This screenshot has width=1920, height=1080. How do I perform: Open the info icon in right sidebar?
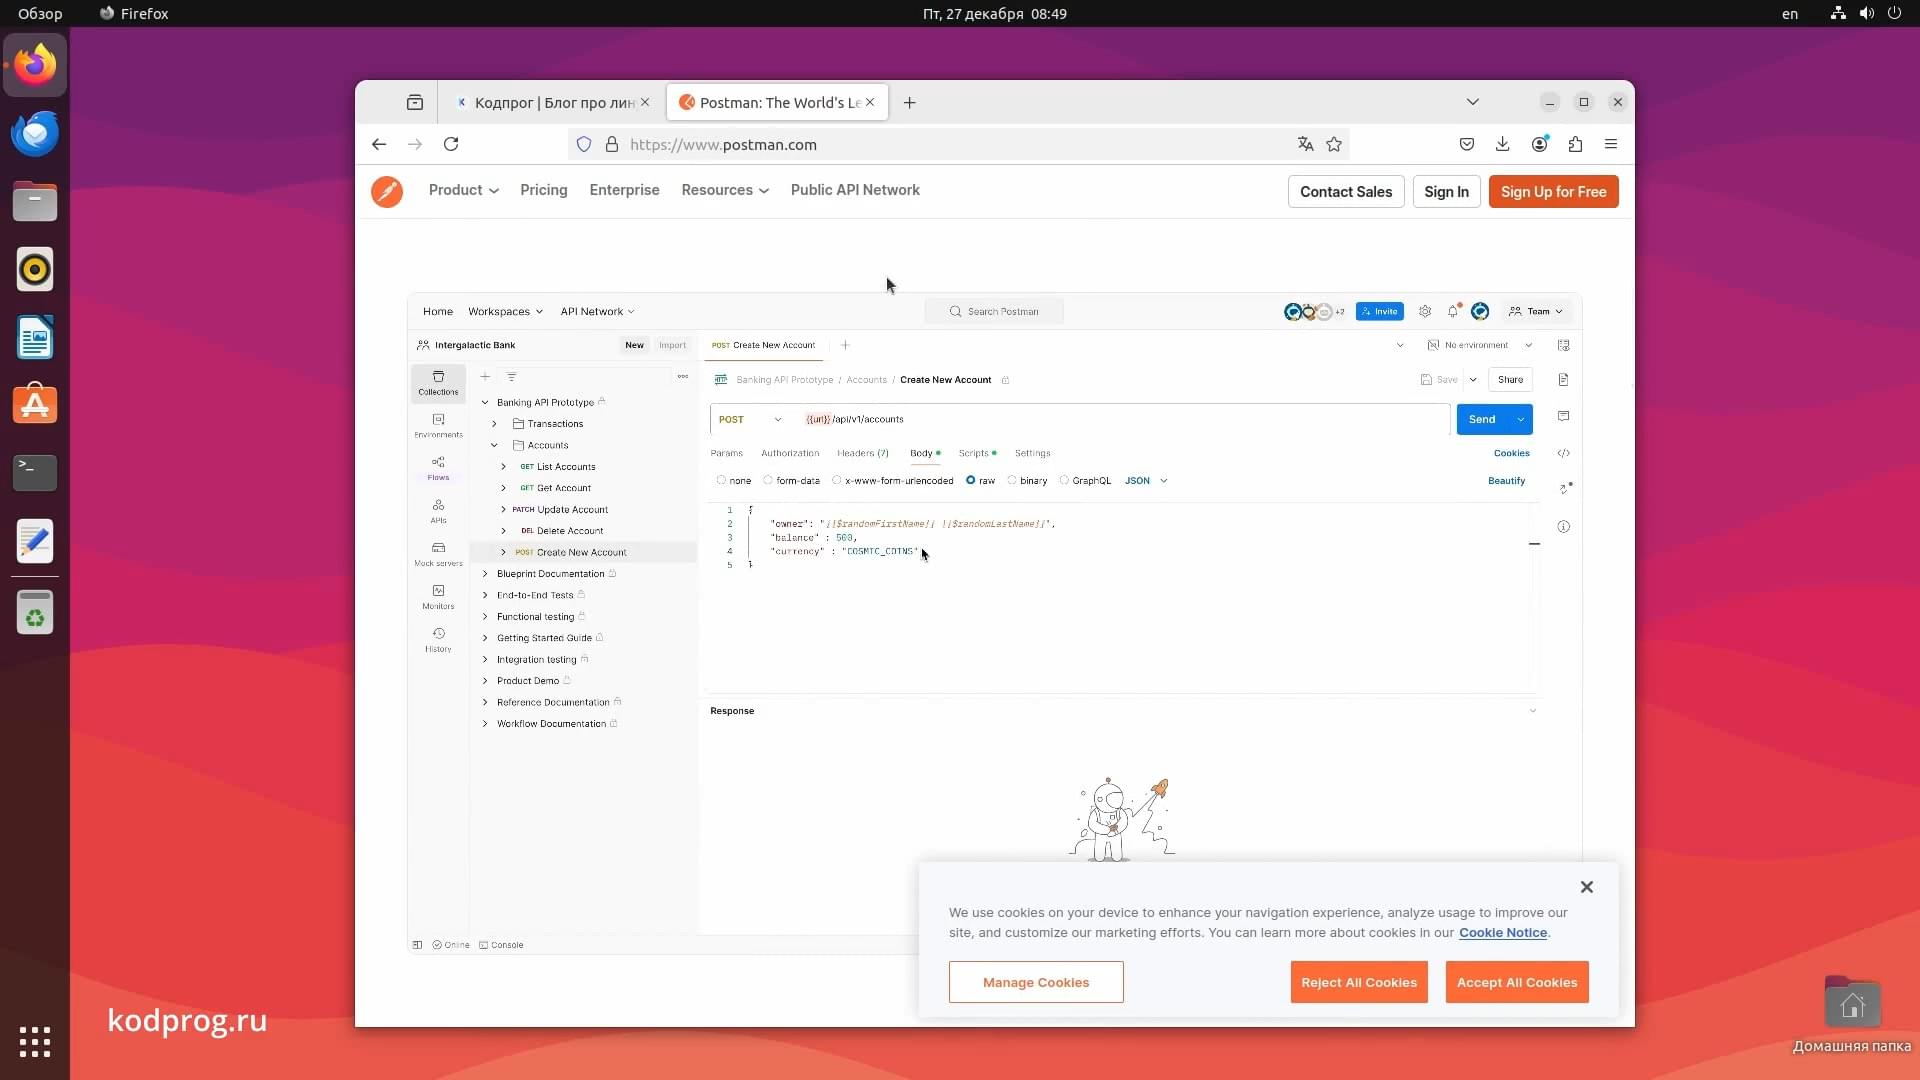pyautogui.click(x=1564, y=527)
